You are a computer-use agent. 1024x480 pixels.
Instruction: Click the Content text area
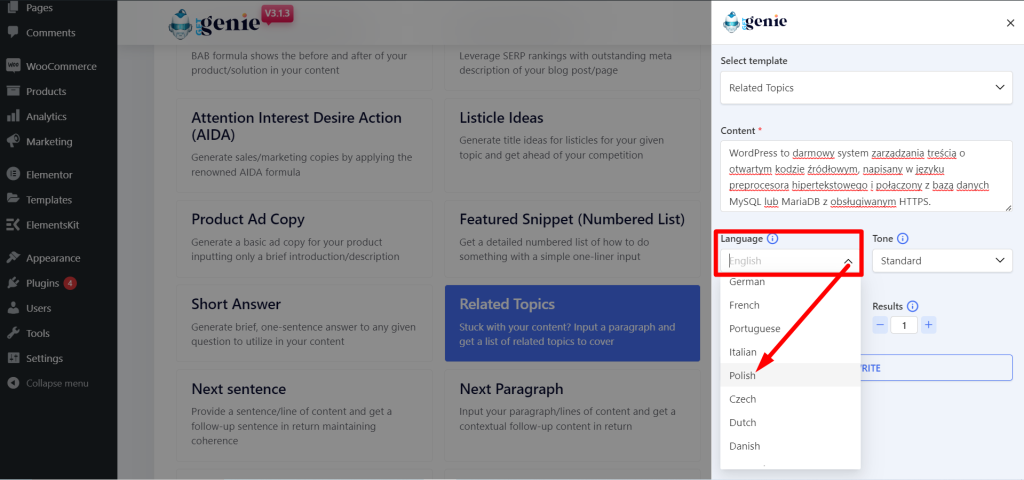point(866,176)
